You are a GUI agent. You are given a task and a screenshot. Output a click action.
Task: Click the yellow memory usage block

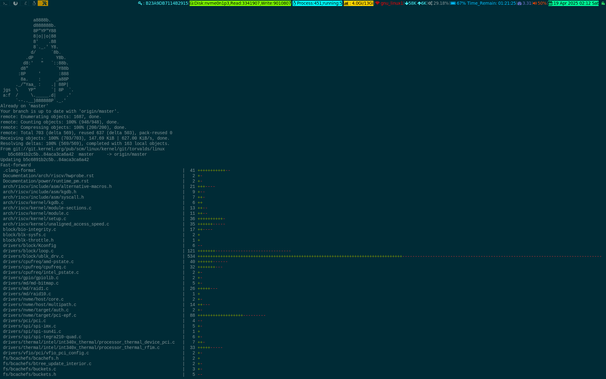coord(359,3)
